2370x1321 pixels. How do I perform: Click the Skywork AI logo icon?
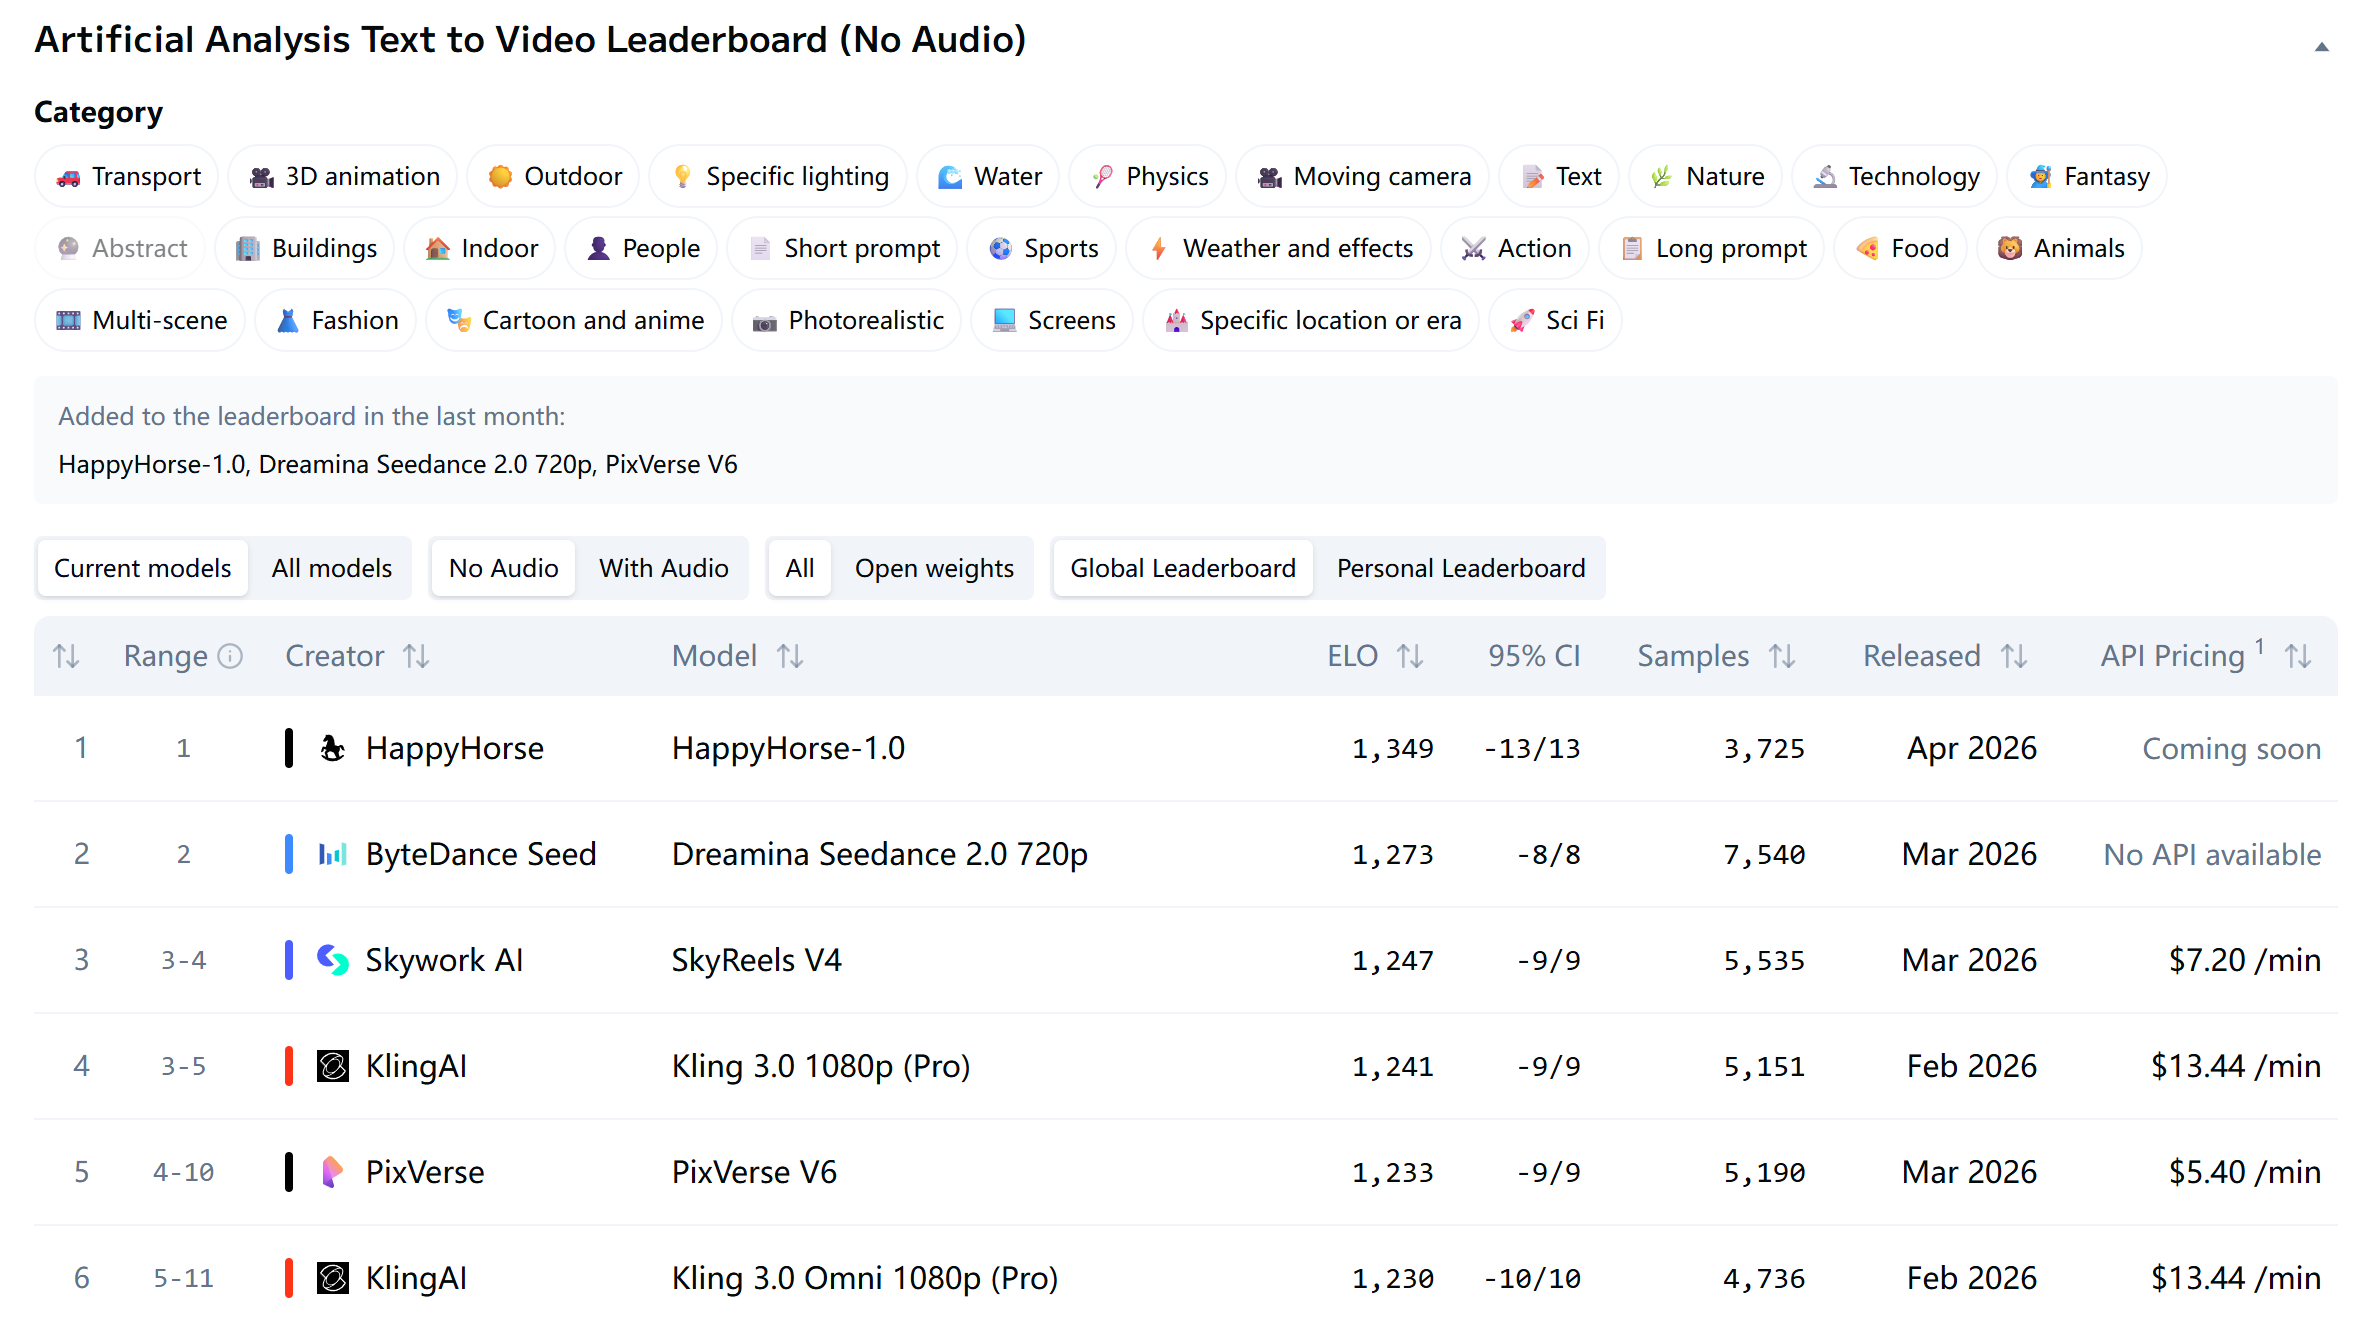click(332, 960)
